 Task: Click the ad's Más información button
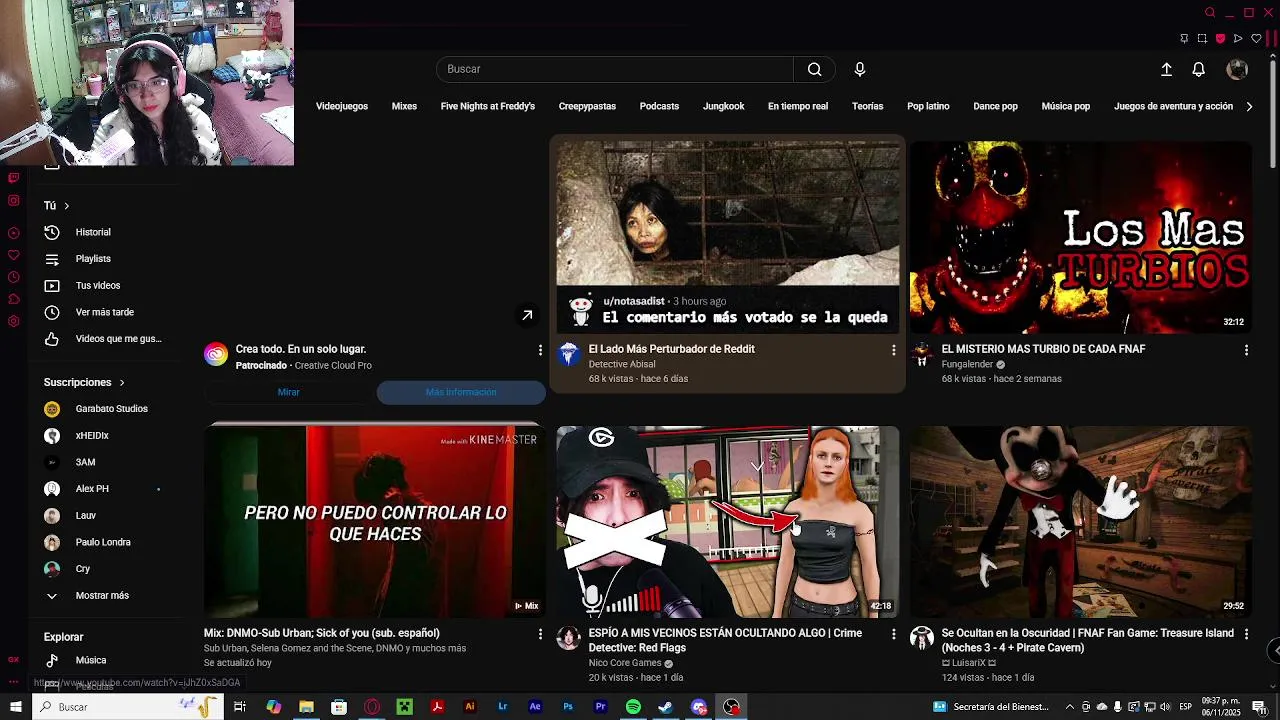coord(461,392)
